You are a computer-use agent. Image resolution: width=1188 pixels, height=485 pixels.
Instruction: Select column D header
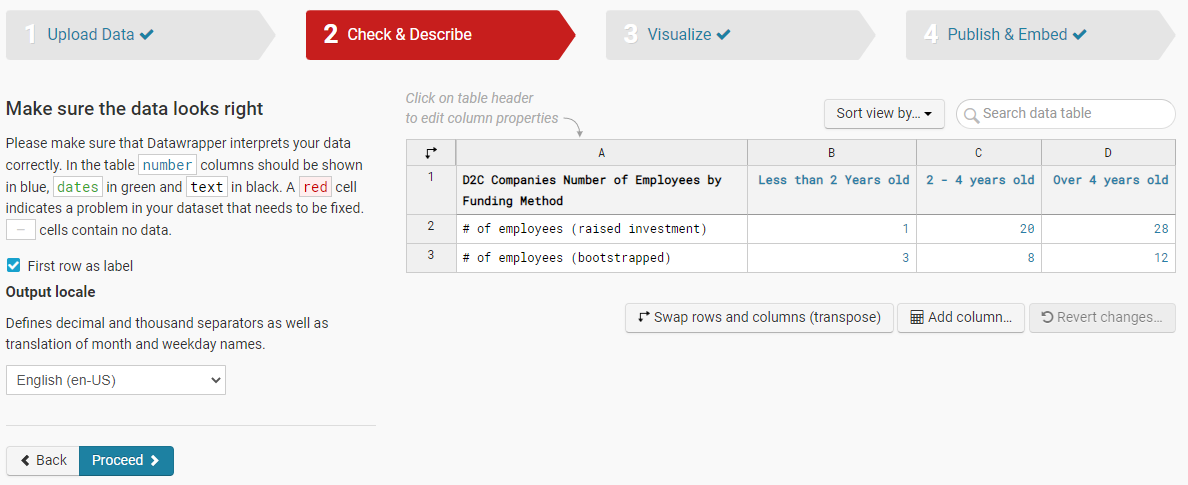coord(1108,152)
